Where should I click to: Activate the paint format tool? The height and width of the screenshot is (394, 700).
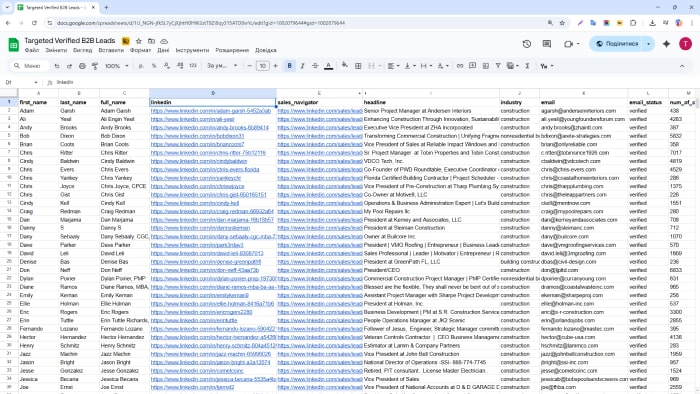pos(95,66)
